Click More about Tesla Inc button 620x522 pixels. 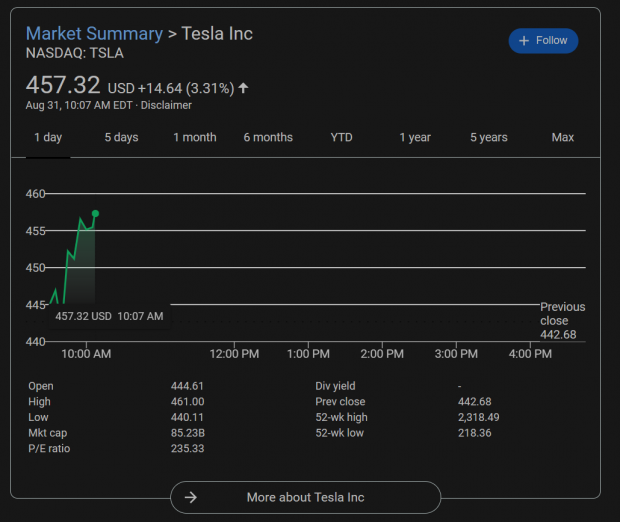pyautogui.click(x=305, y=497)
